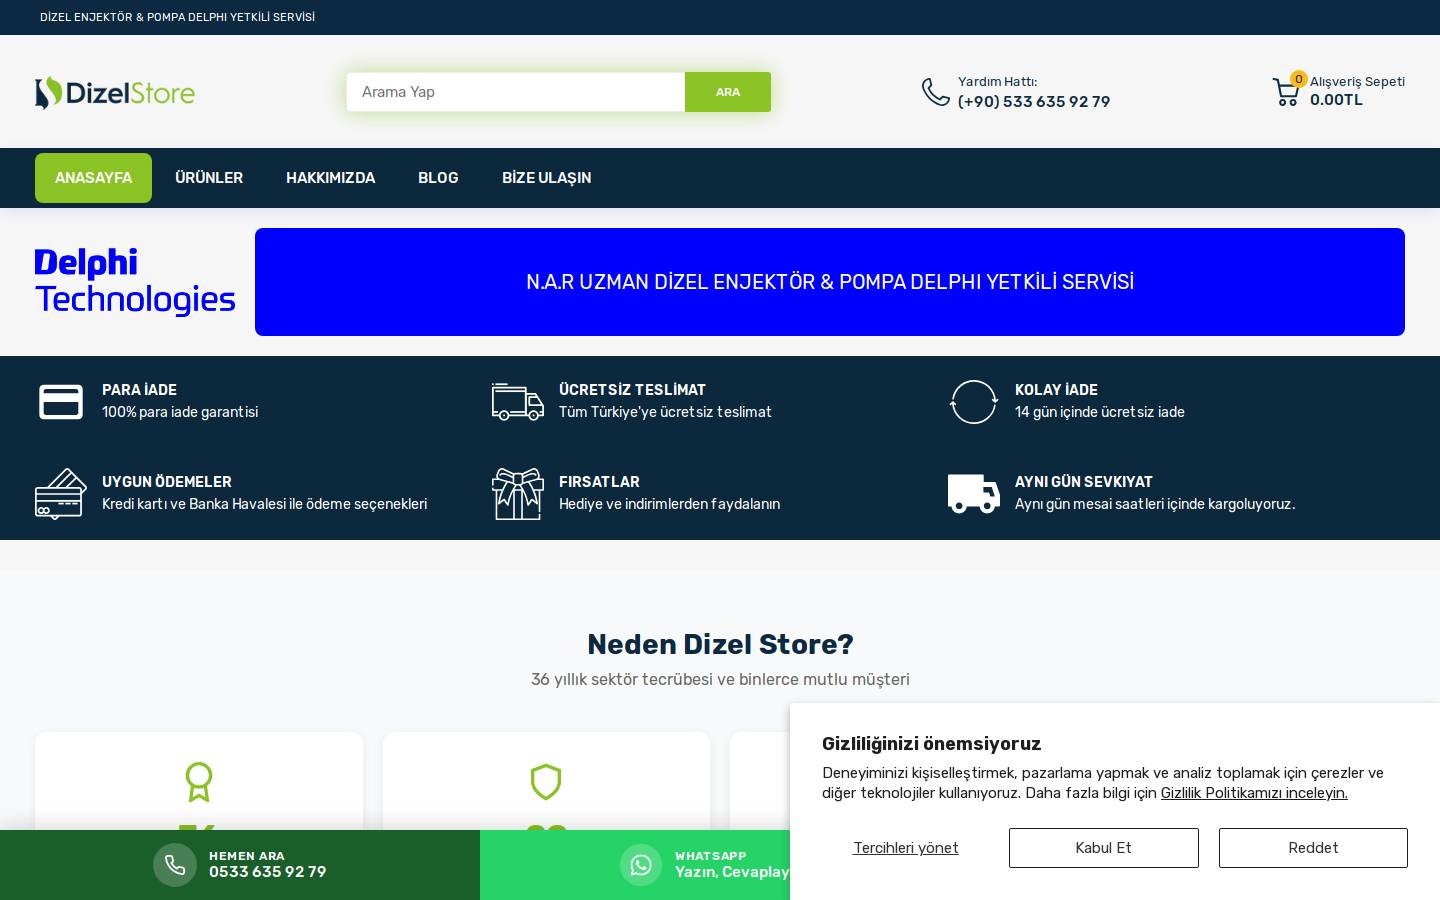Click the credit card icon for Para İade
Image resolution: width=1440 pixels, height=900 pixels.
click(x=61, y=401)
